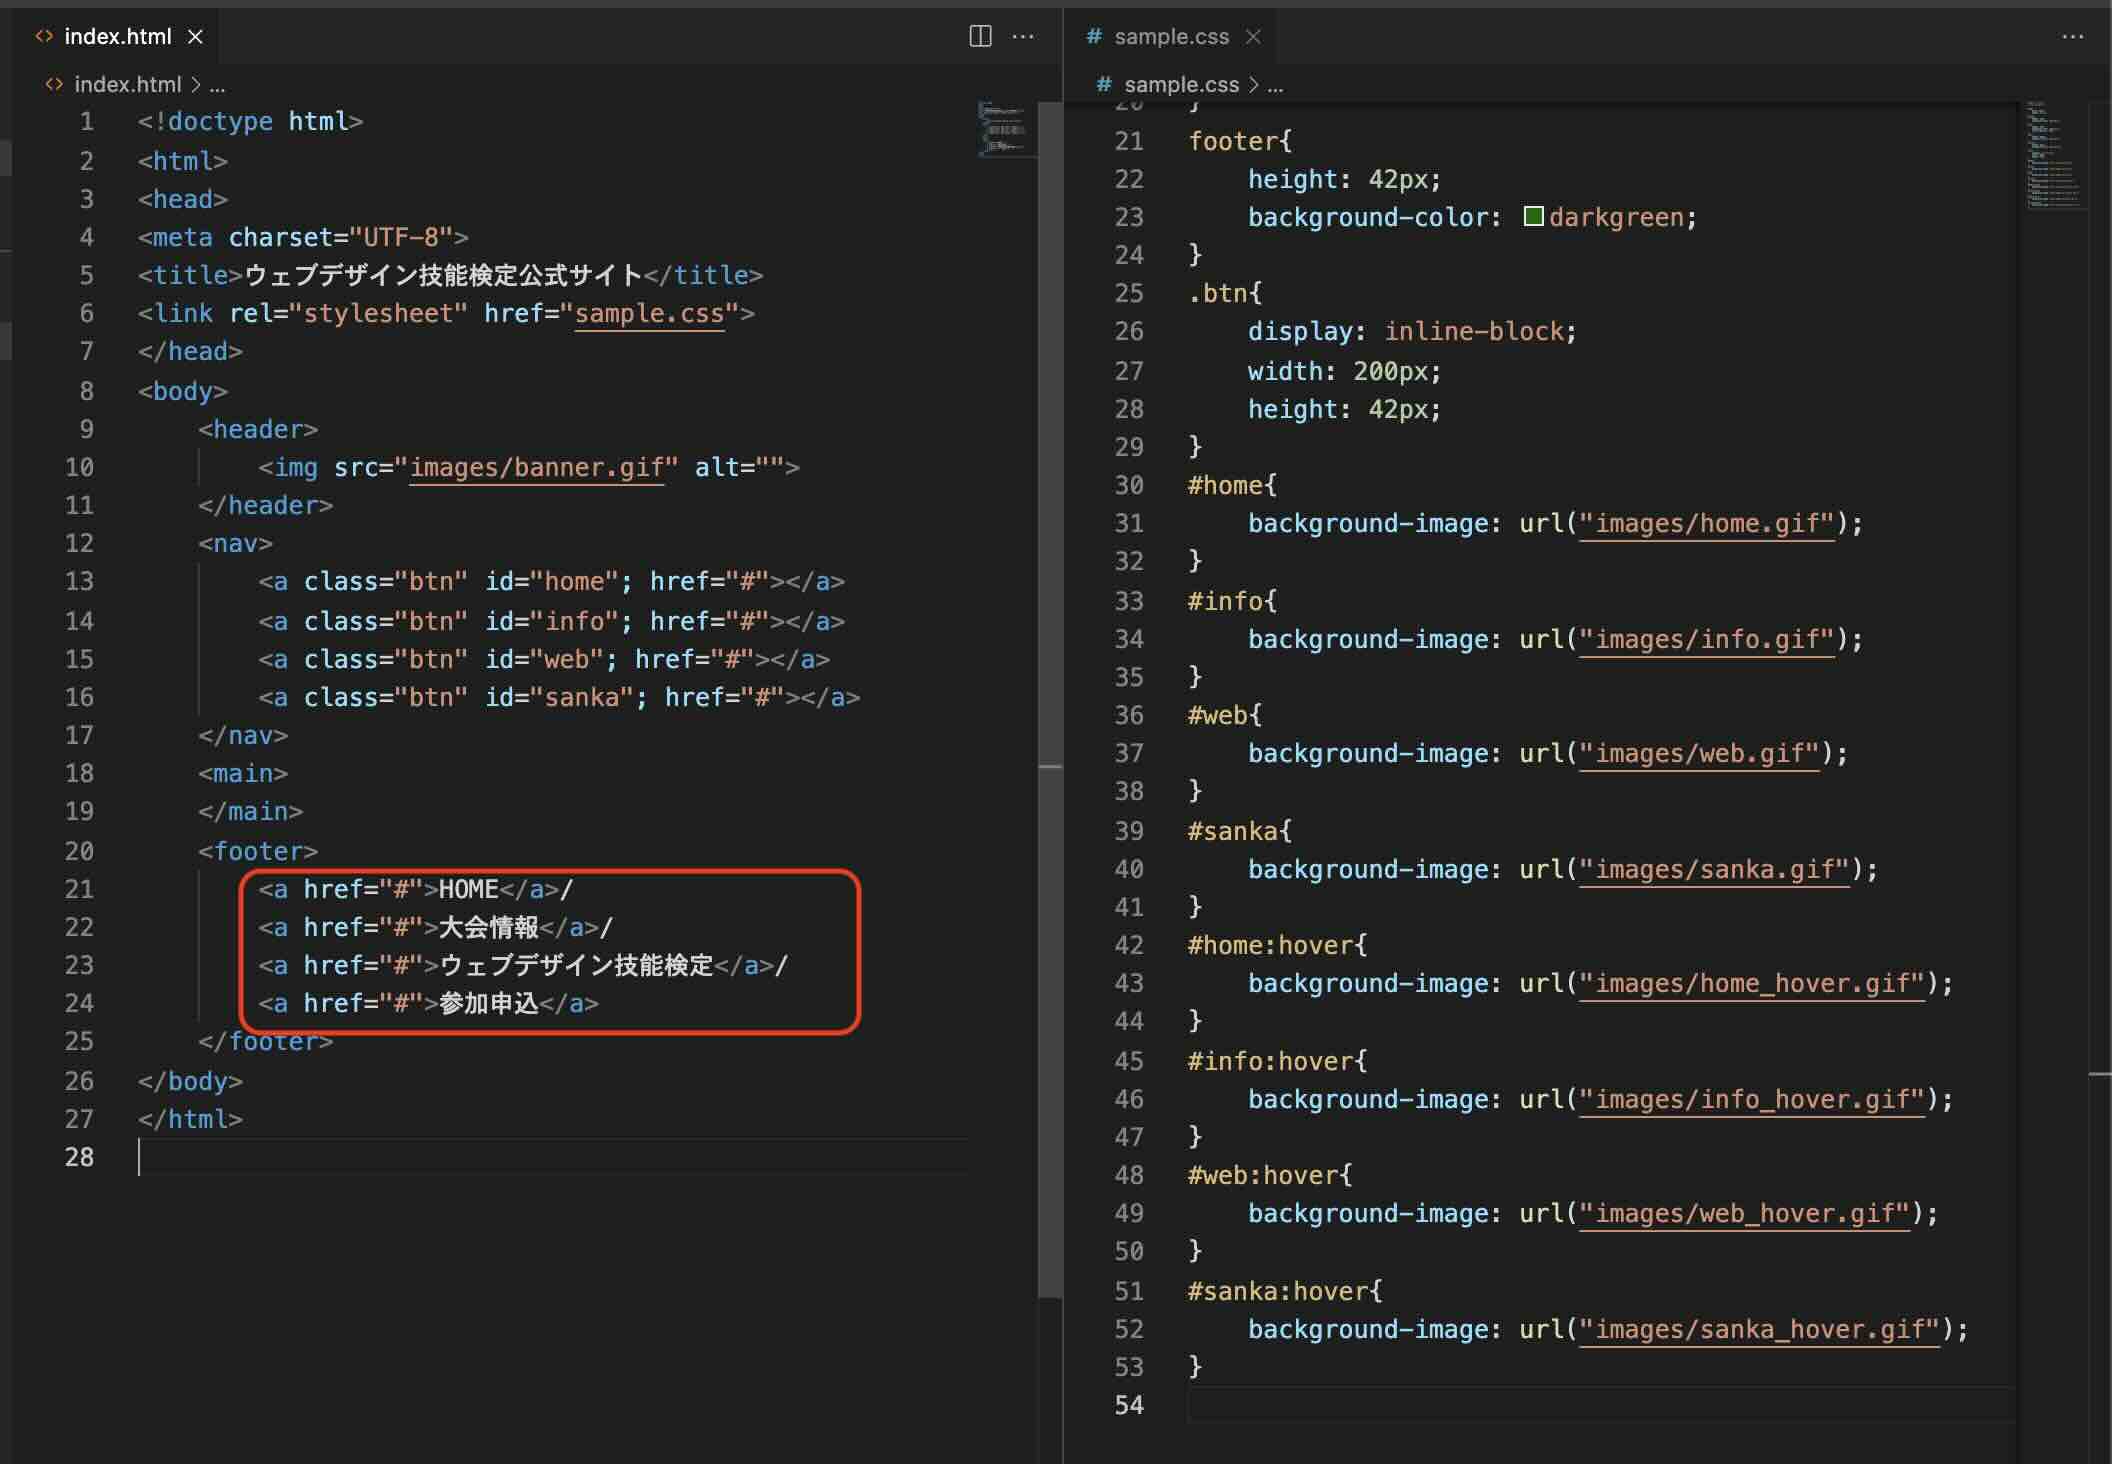Click images/sanka_hover.gif url in sample.css
The image size is (2112, 1464).
1760,1330
